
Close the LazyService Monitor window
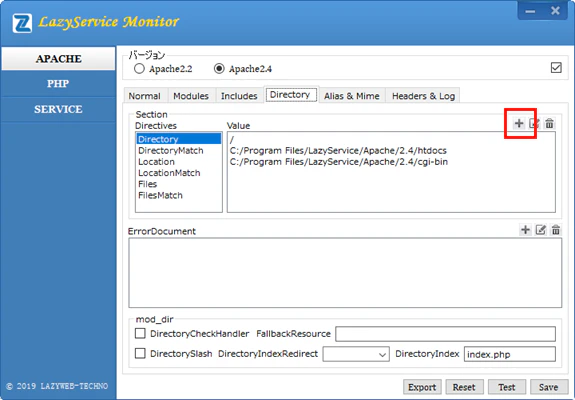[x=555, y=11]
